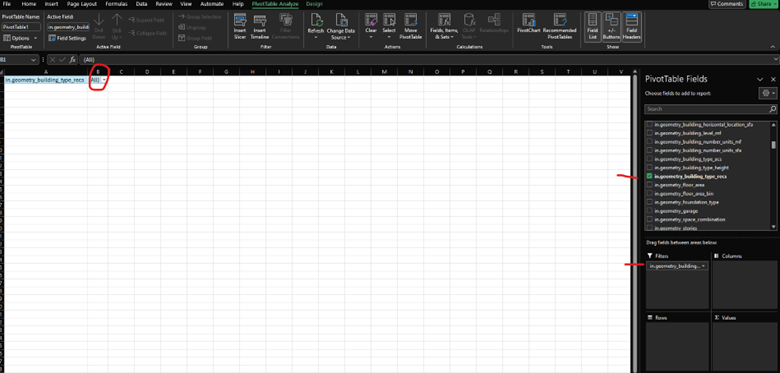Open the Name Box dropdown
The width and height of the screenshot is (780, 373).
[33, 60]
